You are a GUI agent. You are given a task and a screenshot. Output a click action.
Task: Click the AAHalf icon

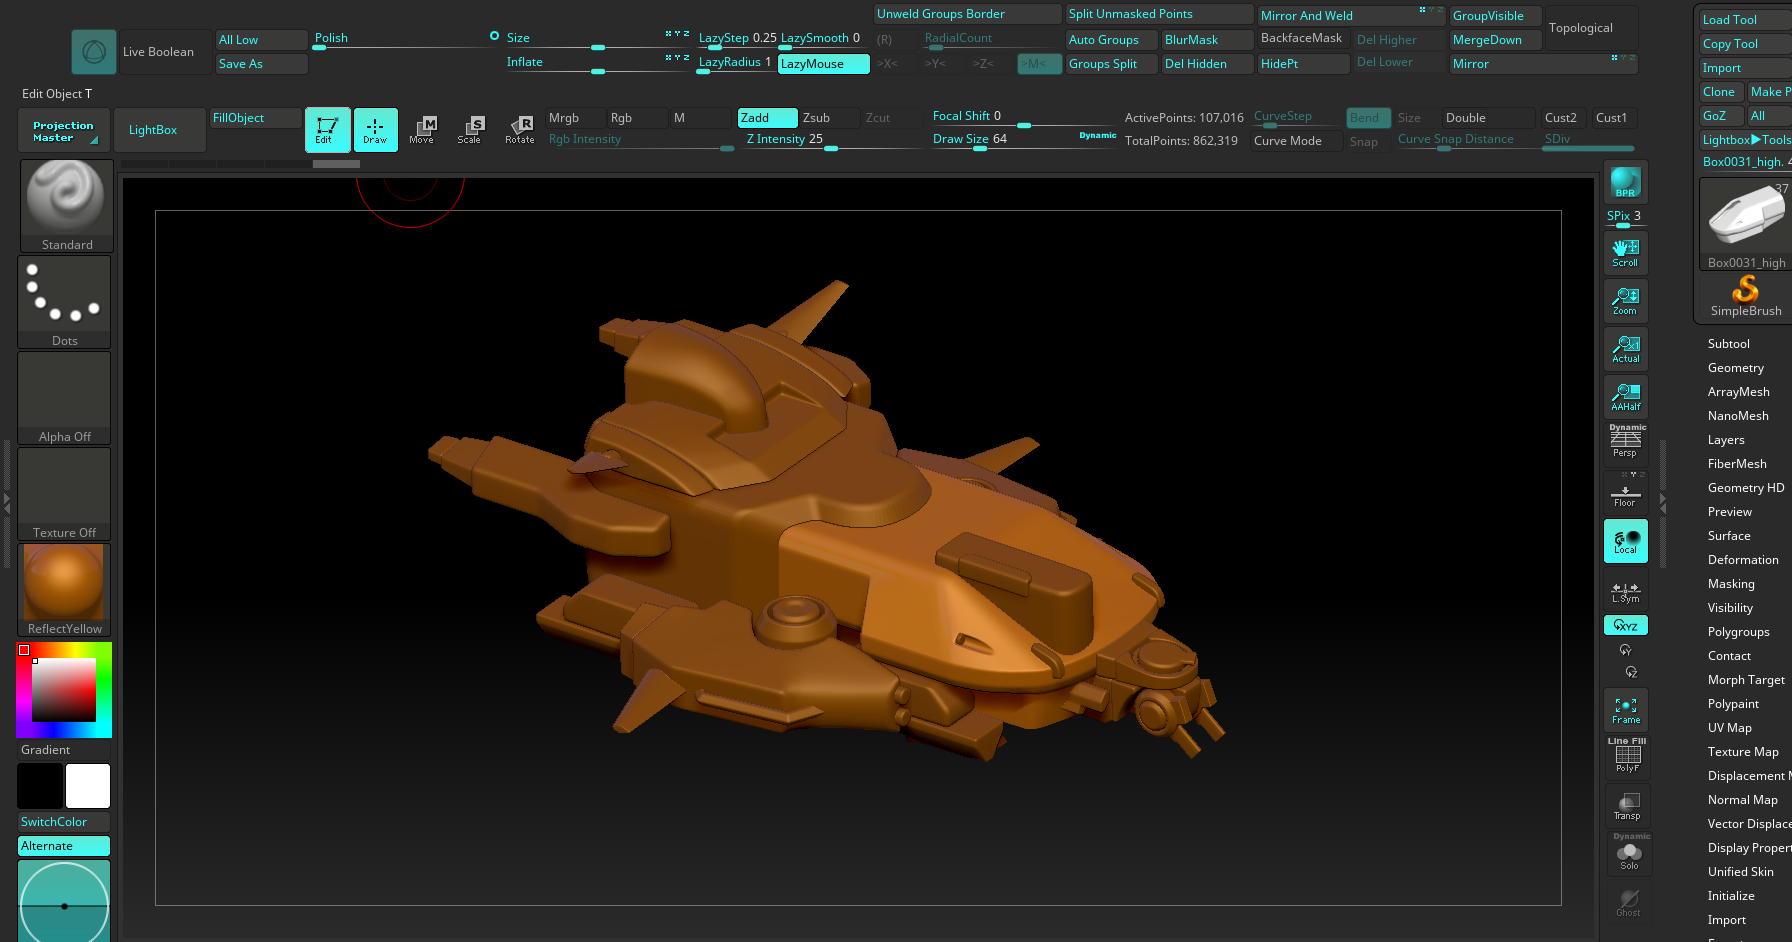pyautogui.click(x=1625, y=396)
